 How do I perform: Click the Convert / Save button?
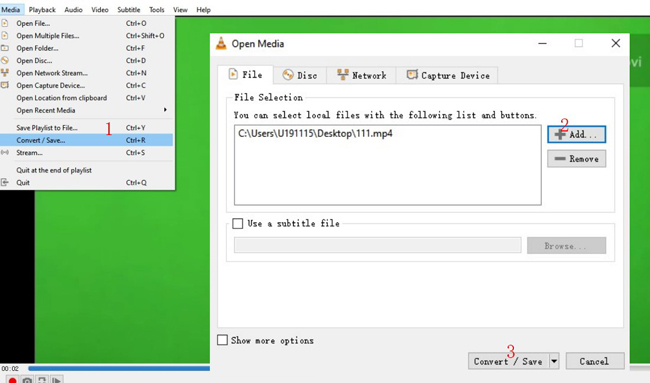pyautogui.click(x=508, y=361)
